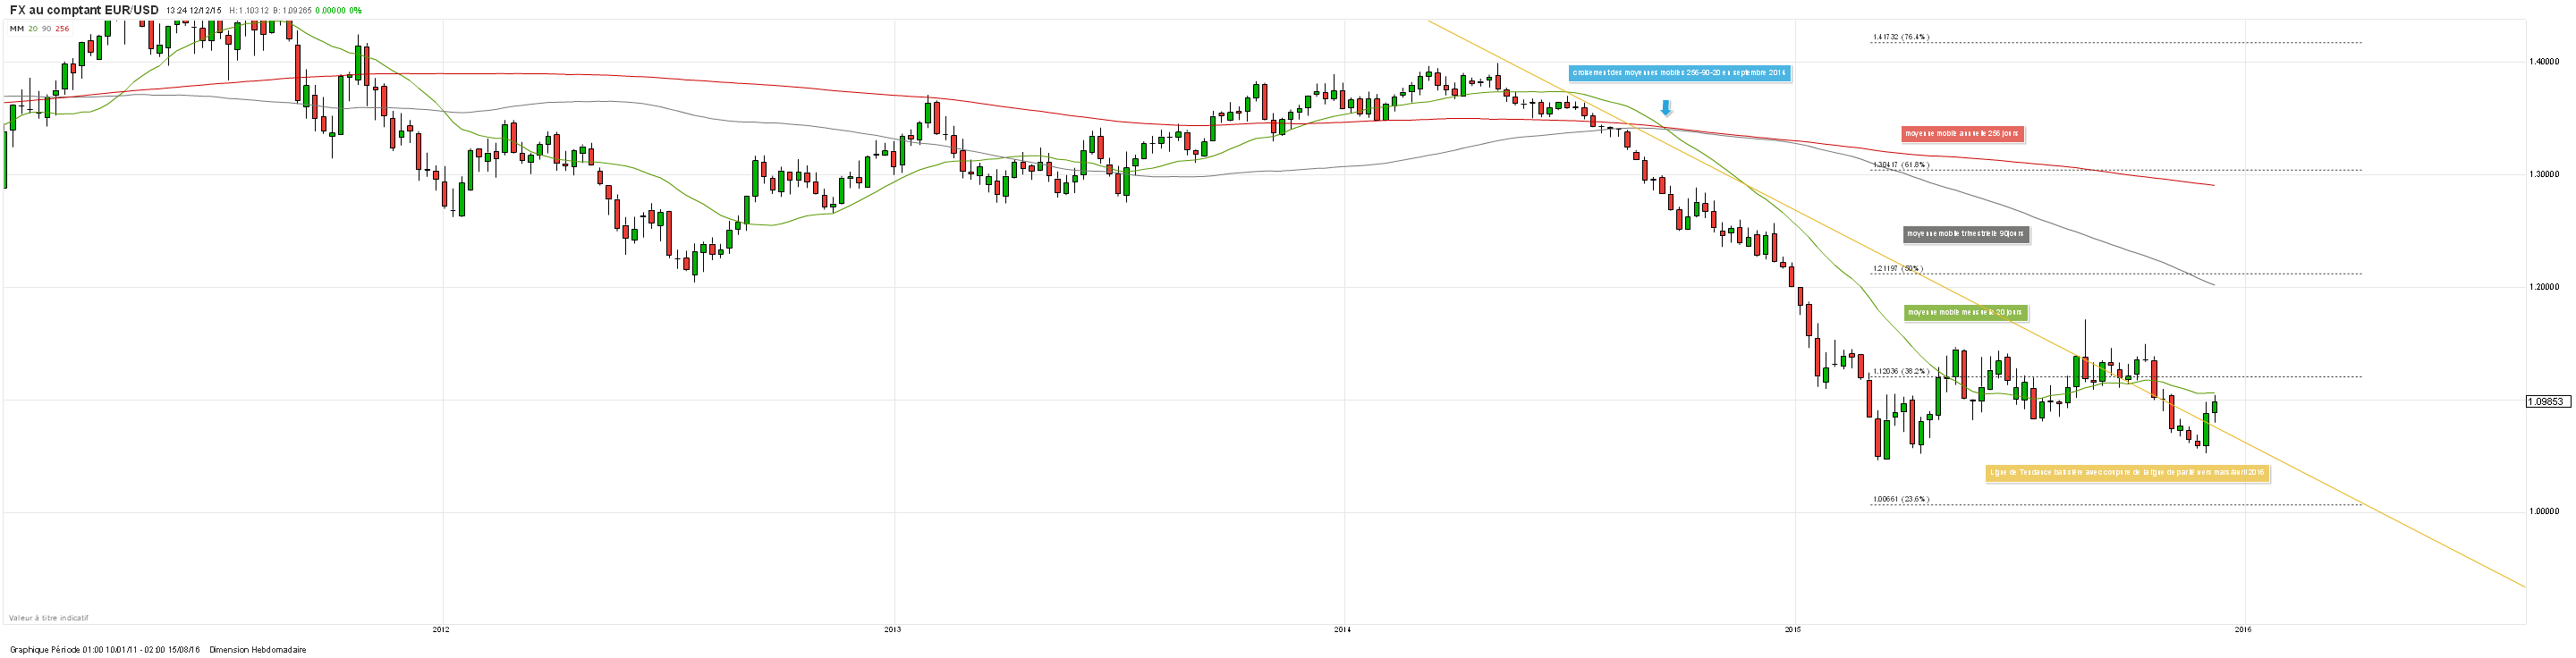2576x658 pixels.
Task: Click the FX au comptant EUR/USD title
Action: tap(84, 10)
